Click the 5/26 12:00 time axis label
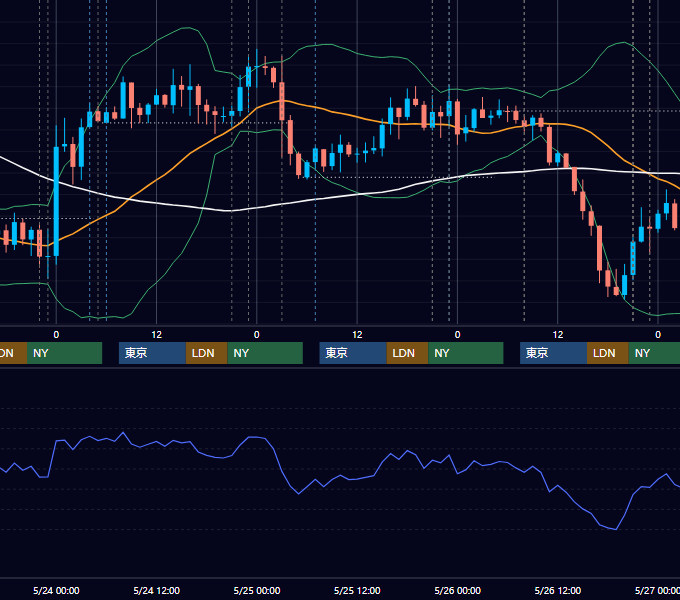The image size is (680, 600). pyautogui.click(x=558, y=590)
